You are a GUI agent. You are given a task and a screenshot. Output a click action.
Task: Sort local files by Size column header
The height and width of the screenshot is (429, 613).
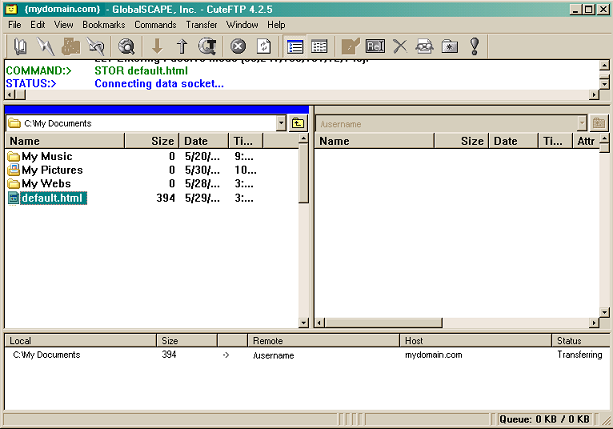pos(163,142)
